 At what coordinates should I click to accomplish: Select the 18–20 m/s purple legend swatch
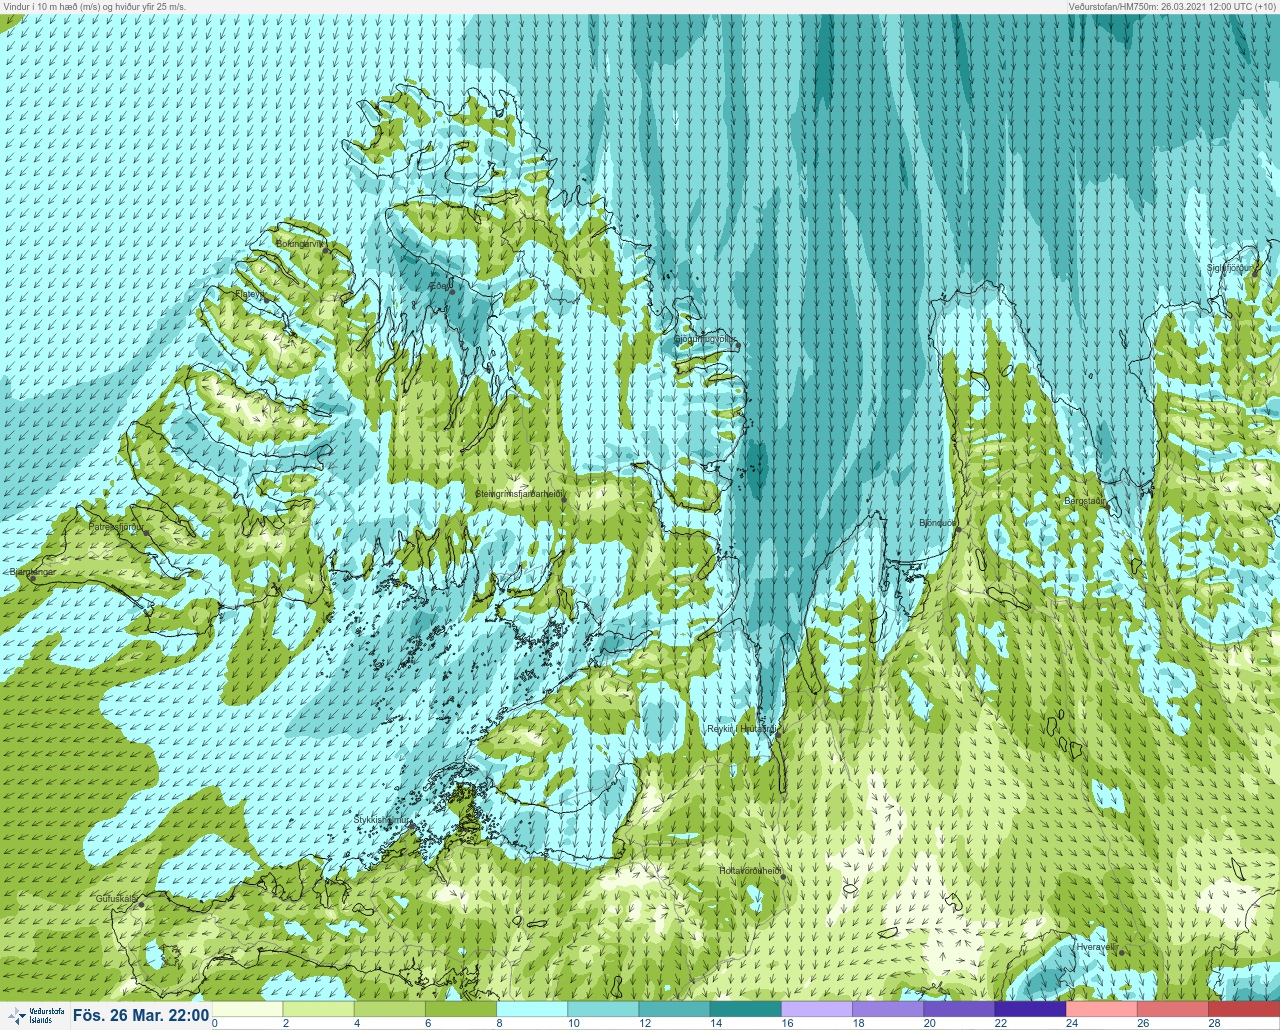point(888,1009)
